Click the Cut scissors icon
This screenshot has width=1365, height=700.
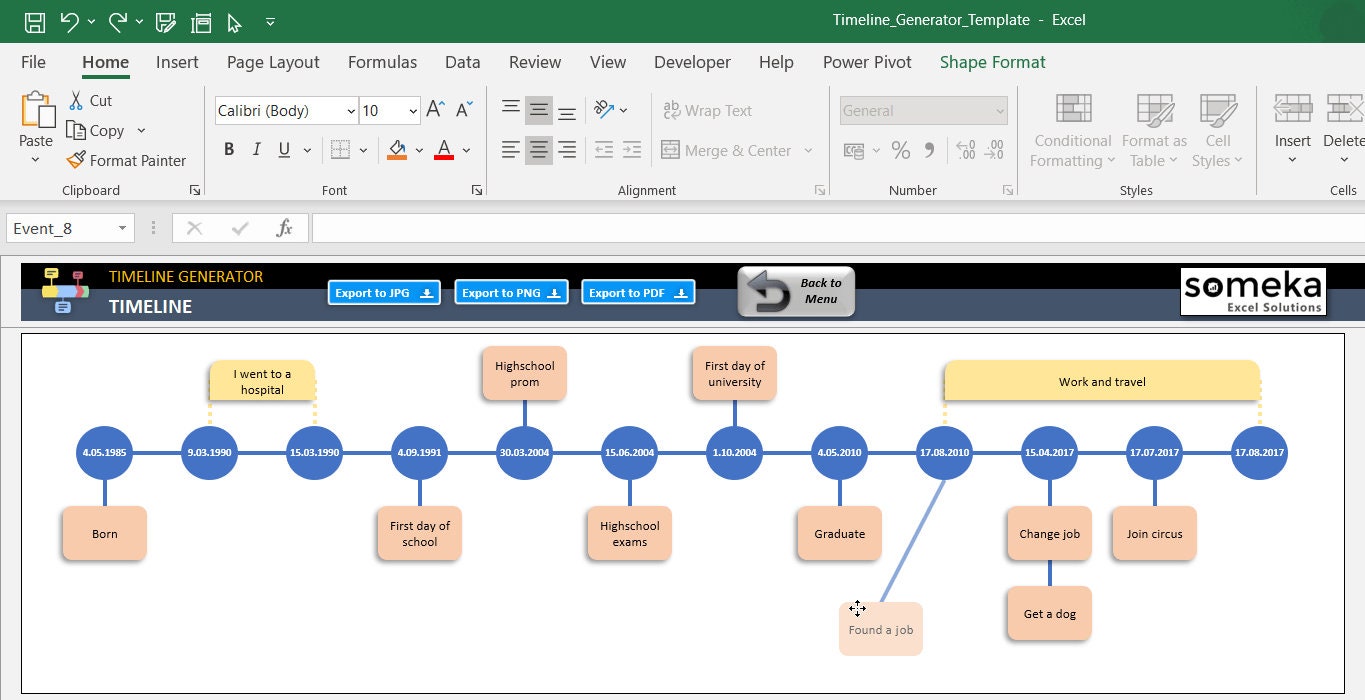[76, 100]
